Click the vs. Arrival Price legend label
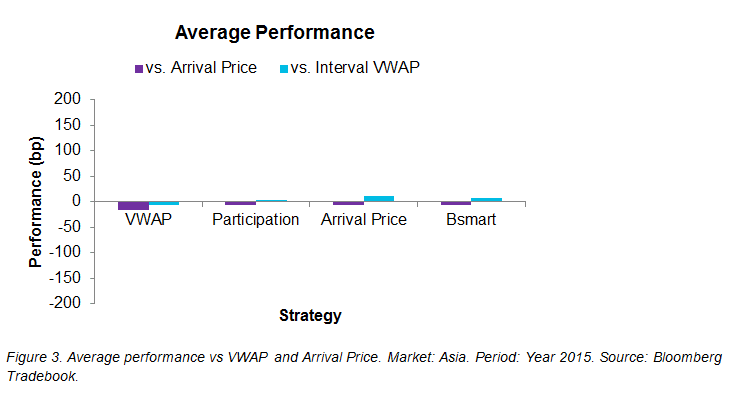This screenshot has height=397, width=751. [201, 68]
